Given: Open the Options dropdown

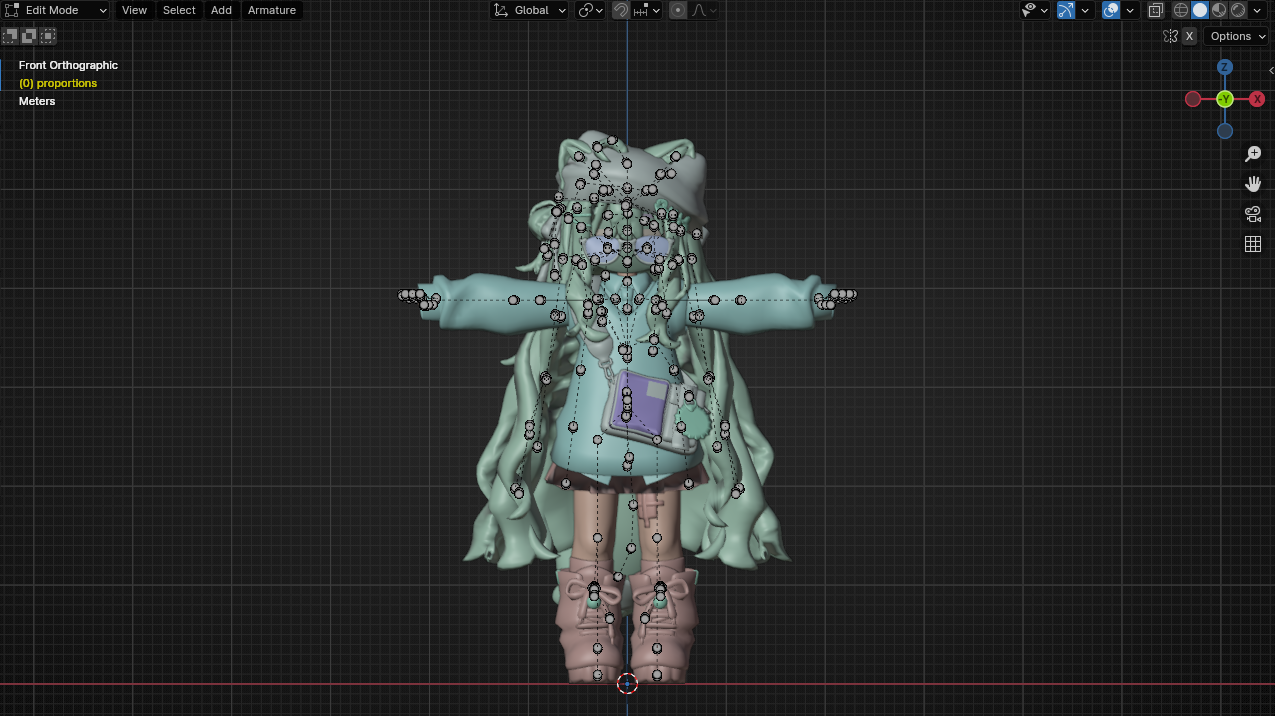Looking at the screenshot, I should [1238, 36].
